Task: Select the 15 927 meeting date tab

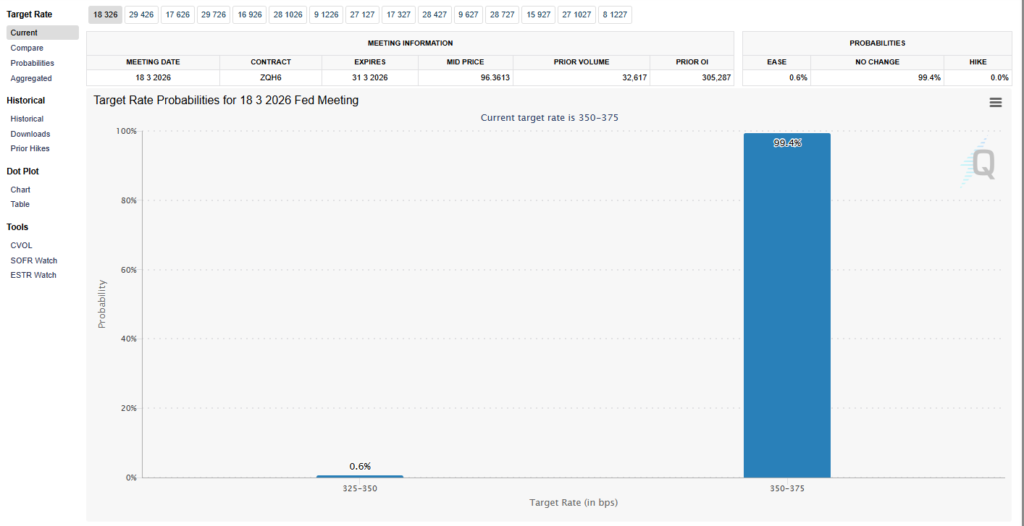Action: (x=538, y=15)
